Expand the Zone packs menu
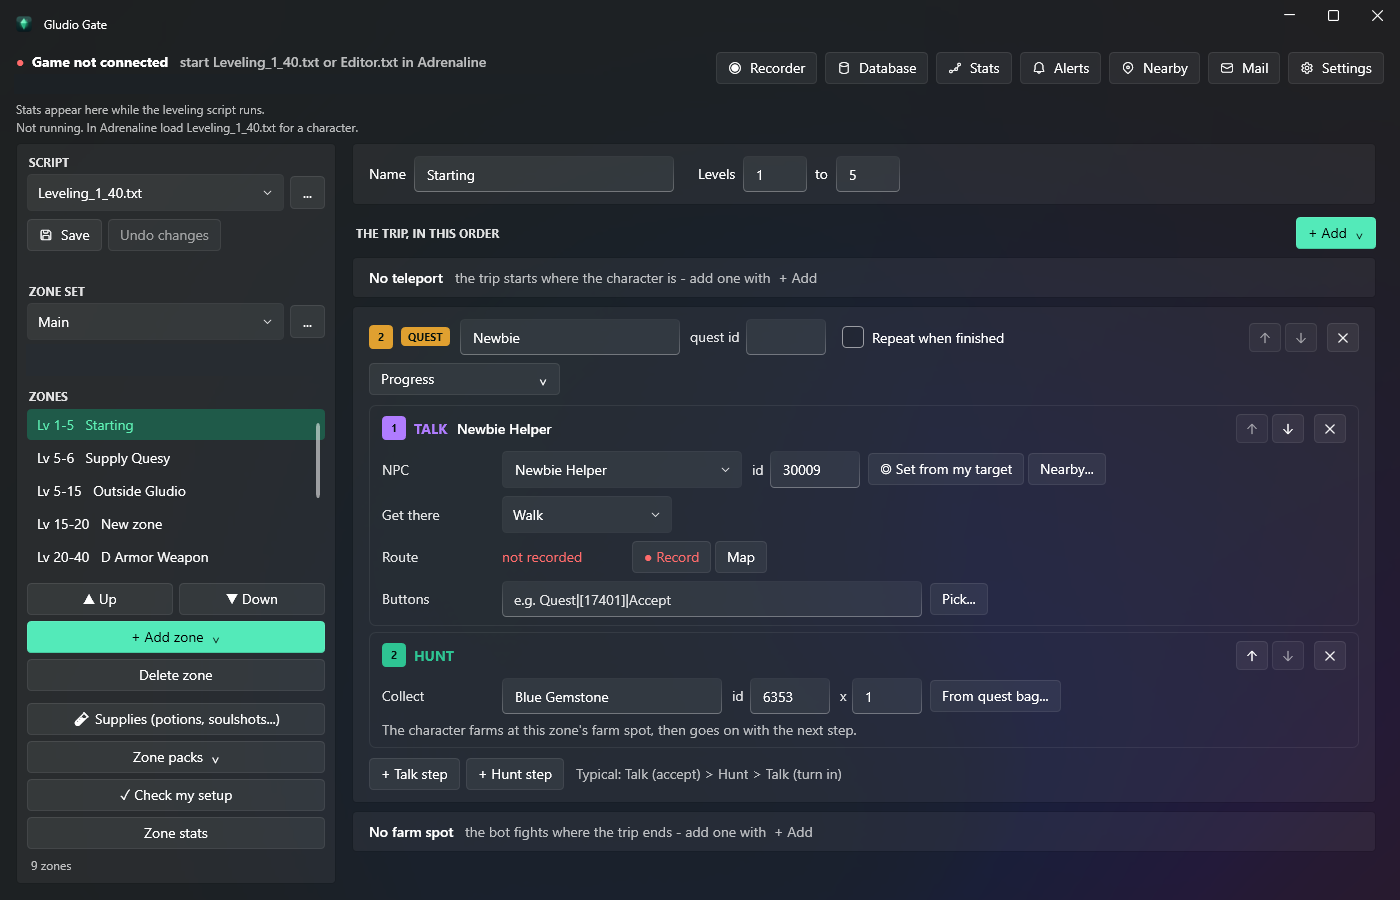 (x=176, y=757)
